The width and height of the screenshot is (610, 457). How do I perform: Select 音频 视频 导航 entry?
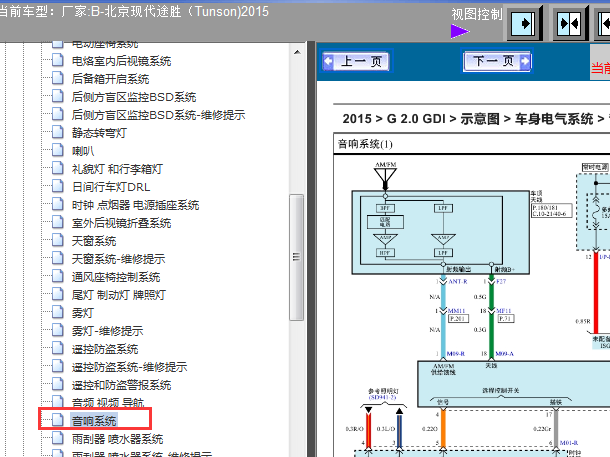(108, 403)
